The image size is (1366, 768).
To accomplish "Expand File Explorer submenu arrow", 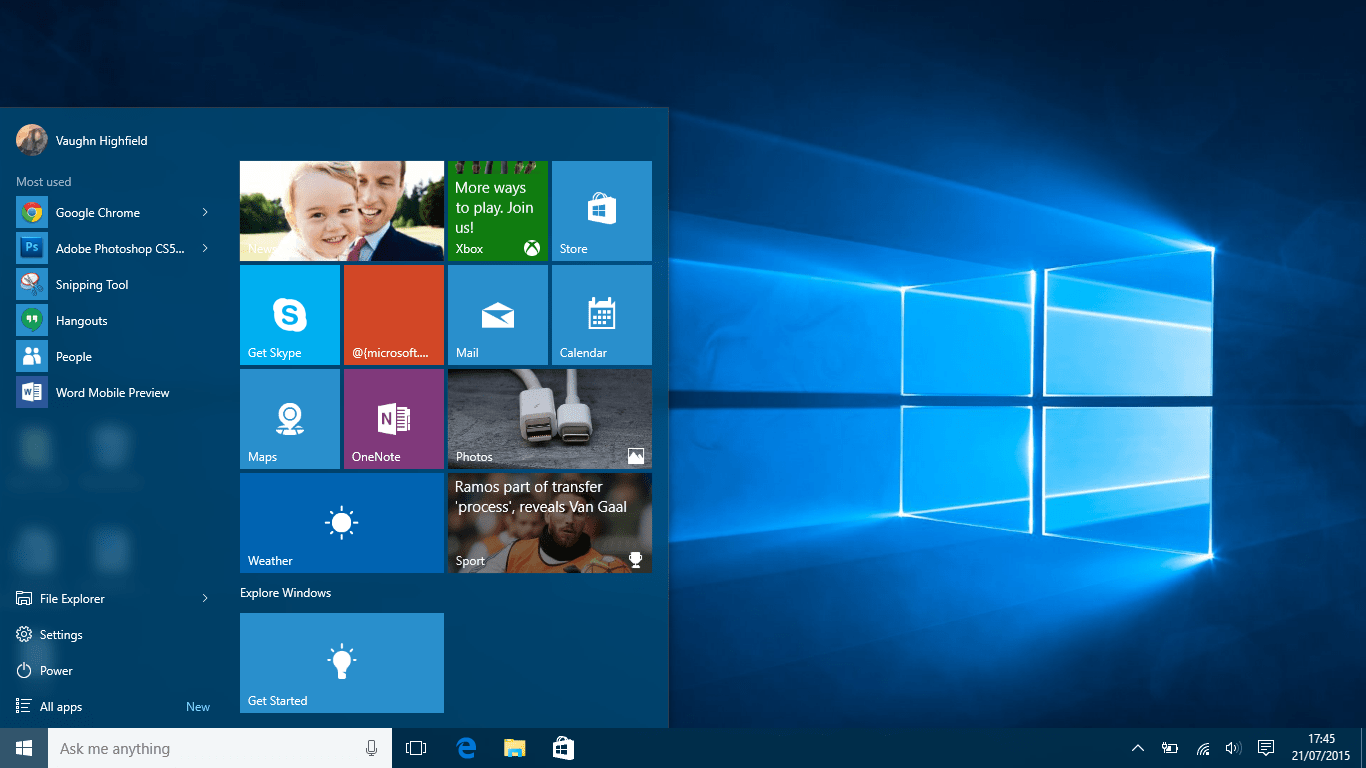I will coord(205,598).
